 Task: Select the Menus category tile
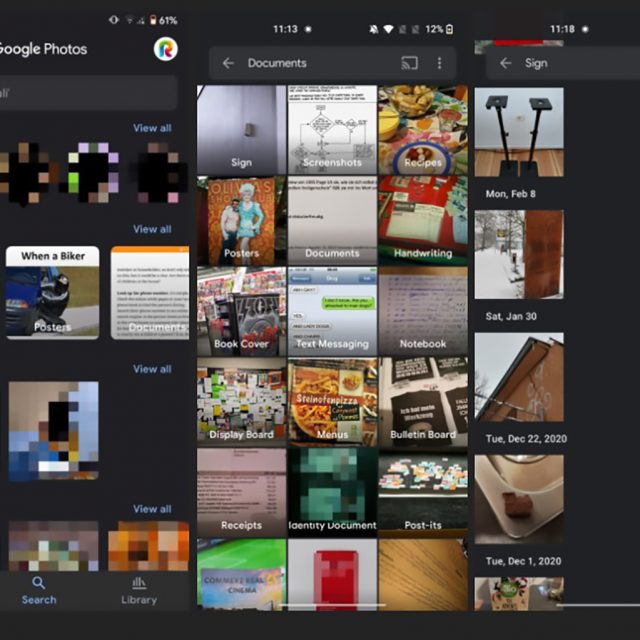332,402
